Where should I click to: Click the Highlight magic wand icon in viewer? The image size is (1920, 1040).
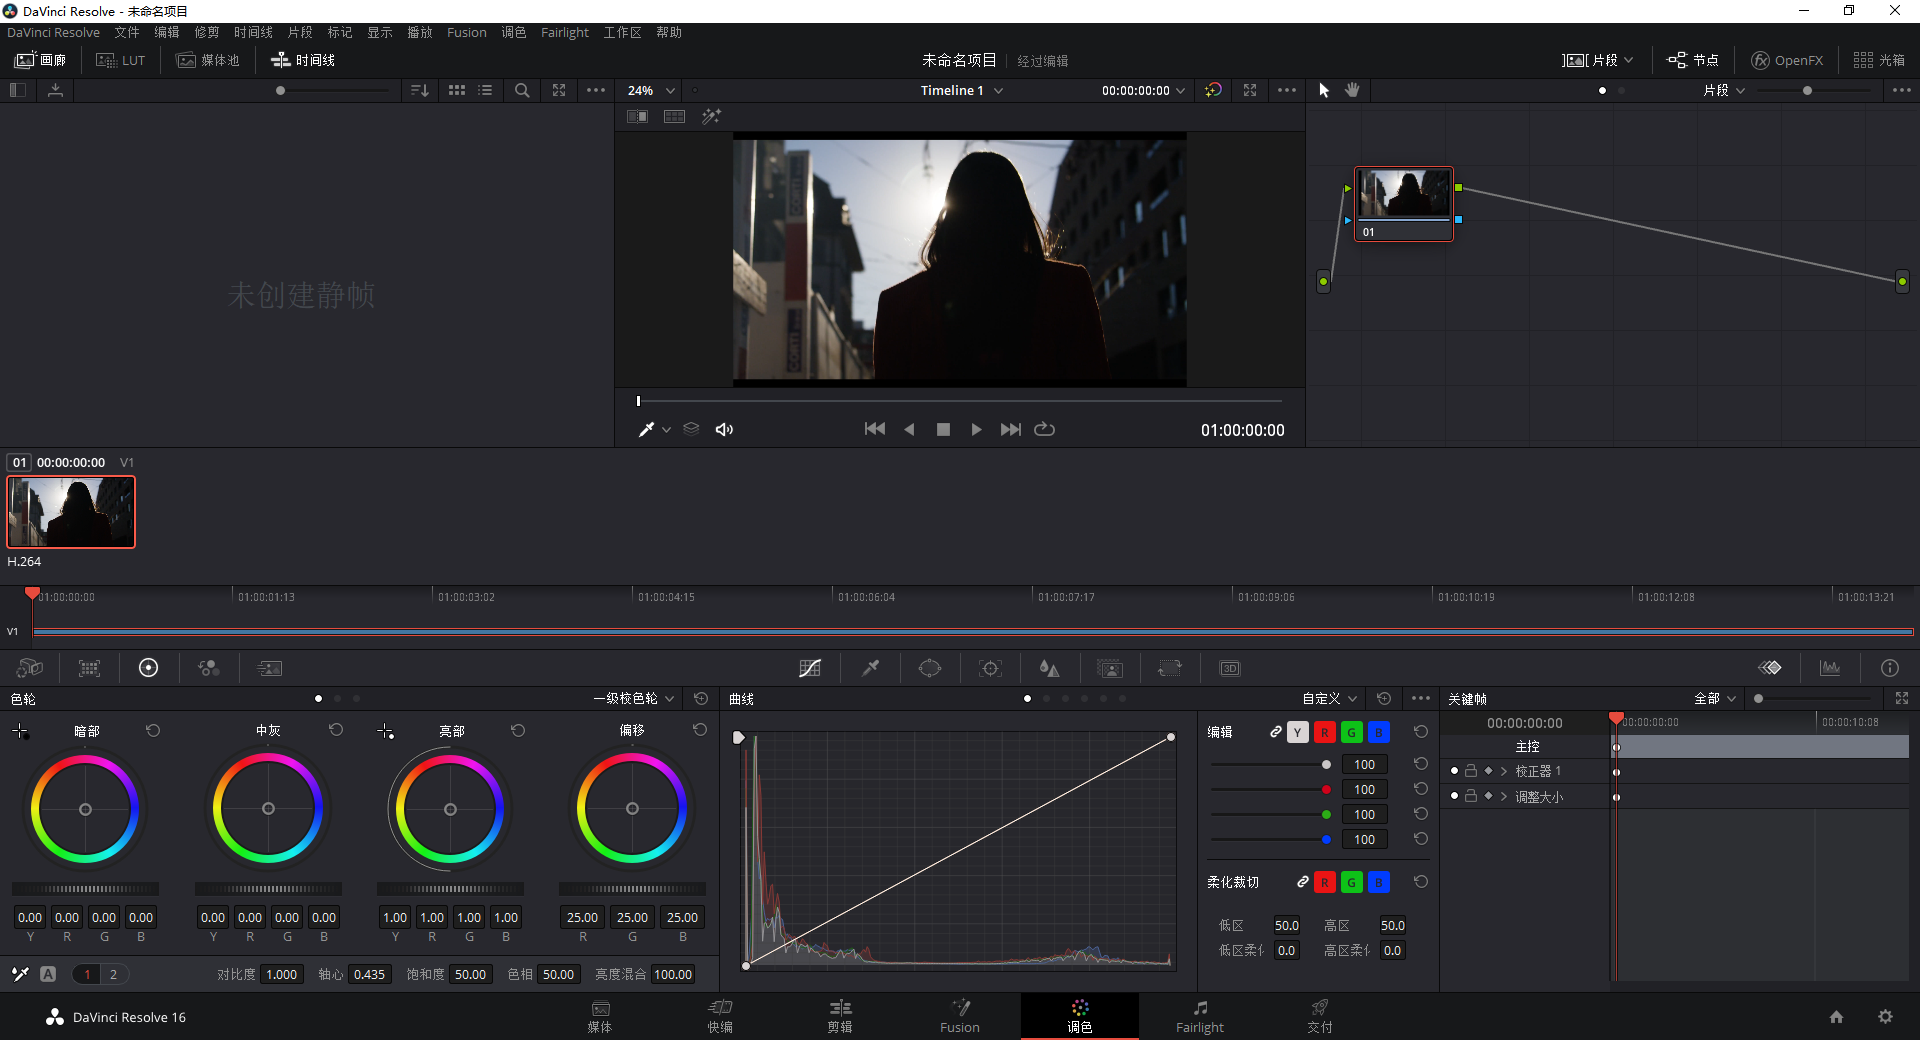[x=711, y=117]
